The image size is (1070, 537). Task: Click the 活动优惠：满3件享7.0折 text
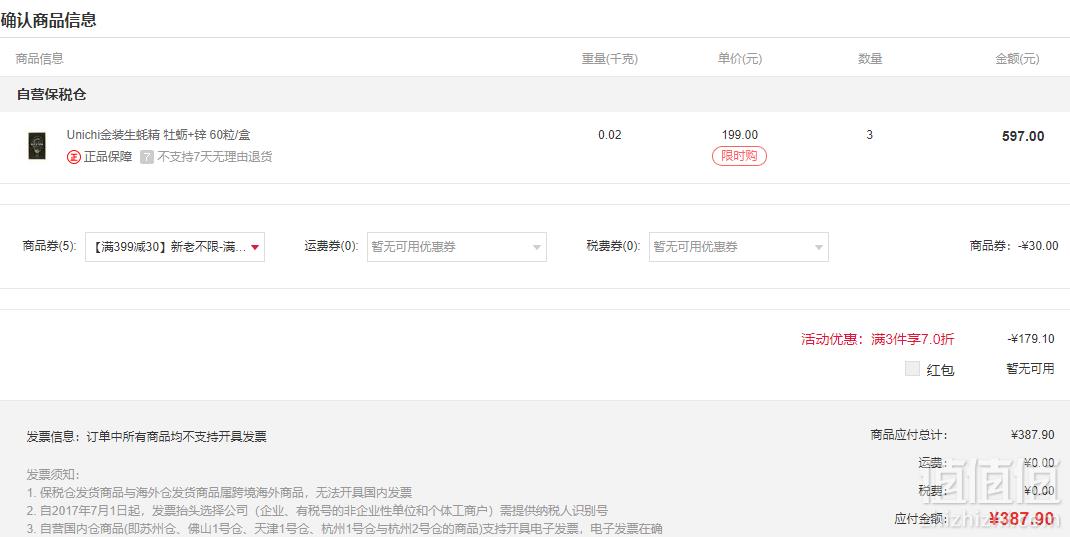[x=878, y=339]
